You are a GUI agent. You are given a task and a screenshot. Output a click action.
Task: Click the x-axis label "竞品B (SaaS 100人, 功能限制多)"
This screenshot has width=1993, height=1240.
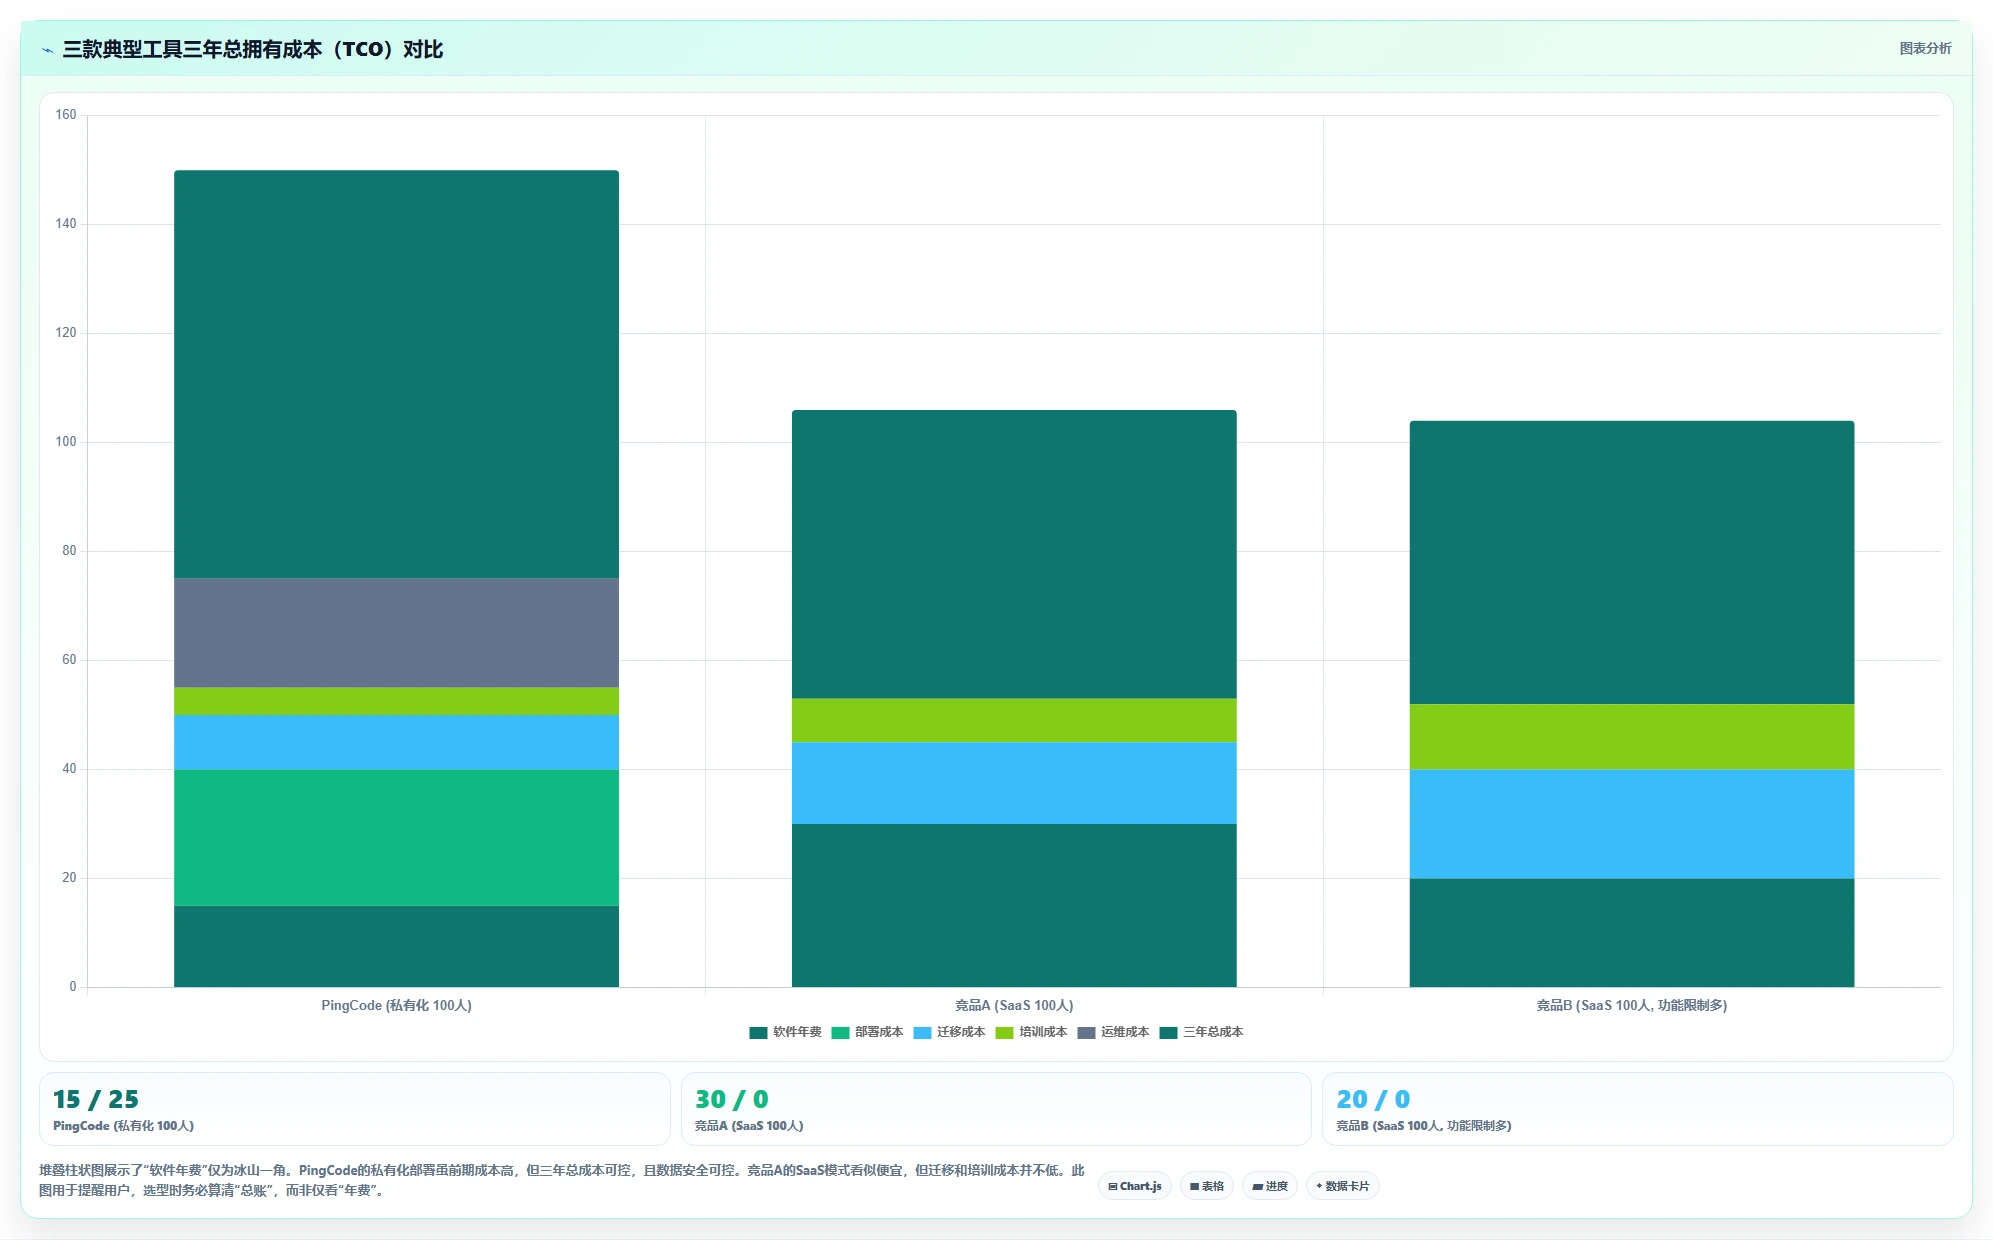pyautogui.click(x=1632, y=1005)
